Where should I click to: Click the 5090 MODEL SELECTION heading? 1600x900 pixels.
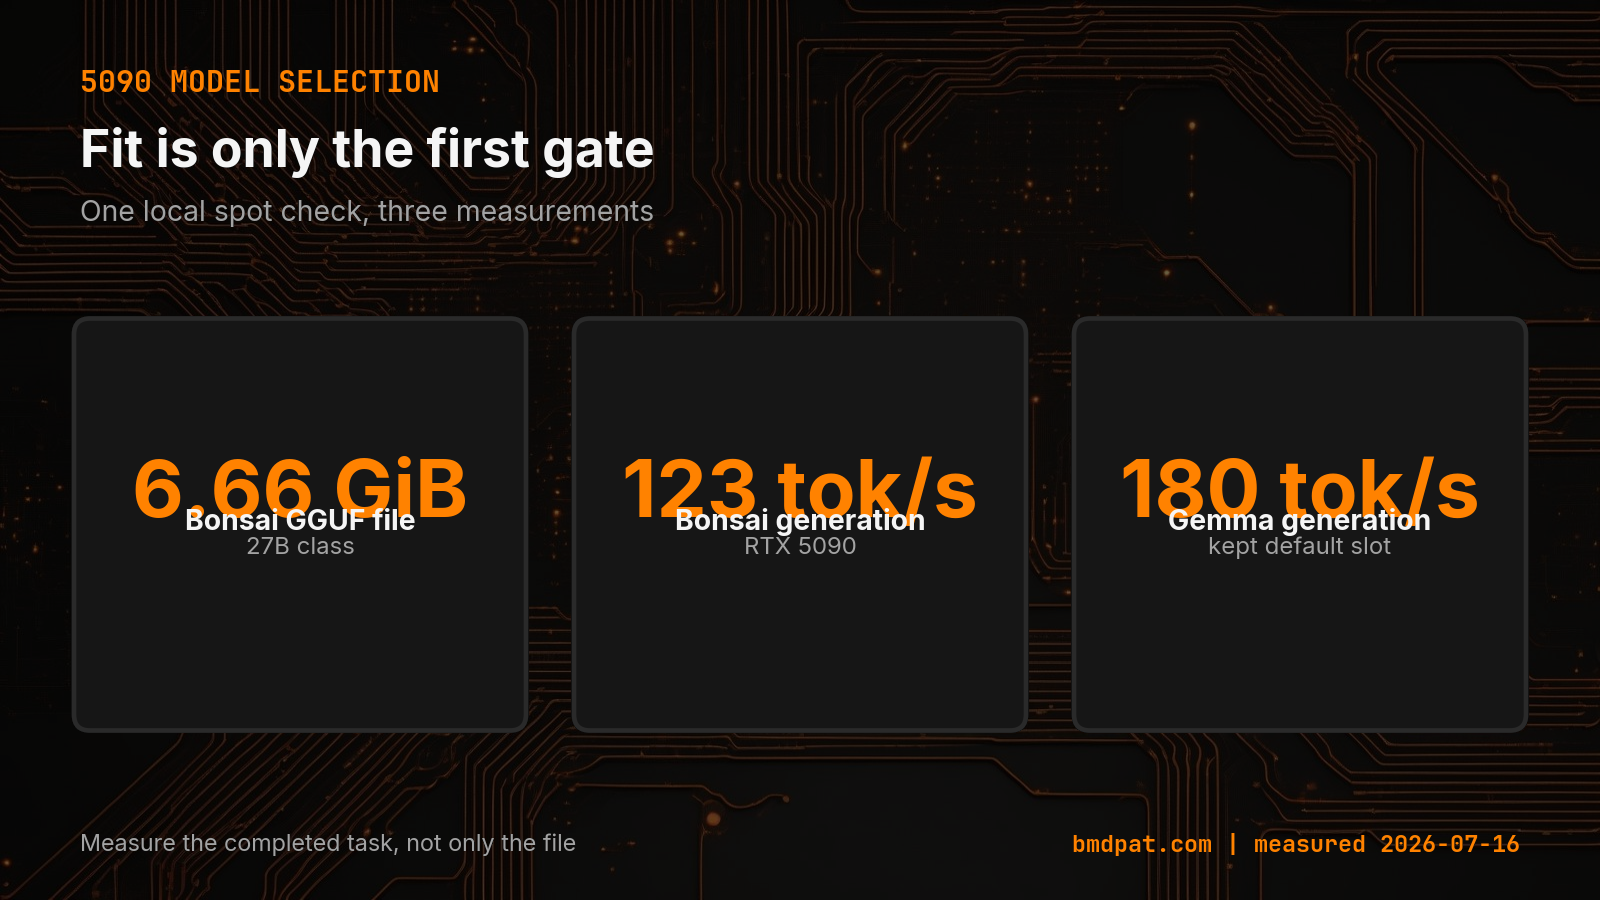(260, 82)
